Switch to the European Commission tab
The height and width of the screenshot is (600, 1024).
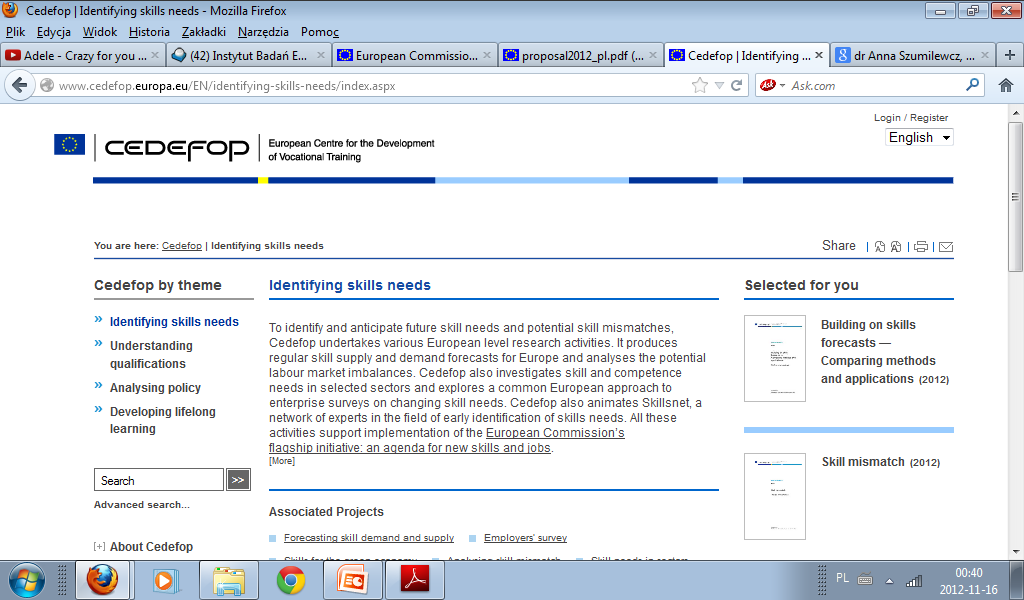tap(414, 55)
